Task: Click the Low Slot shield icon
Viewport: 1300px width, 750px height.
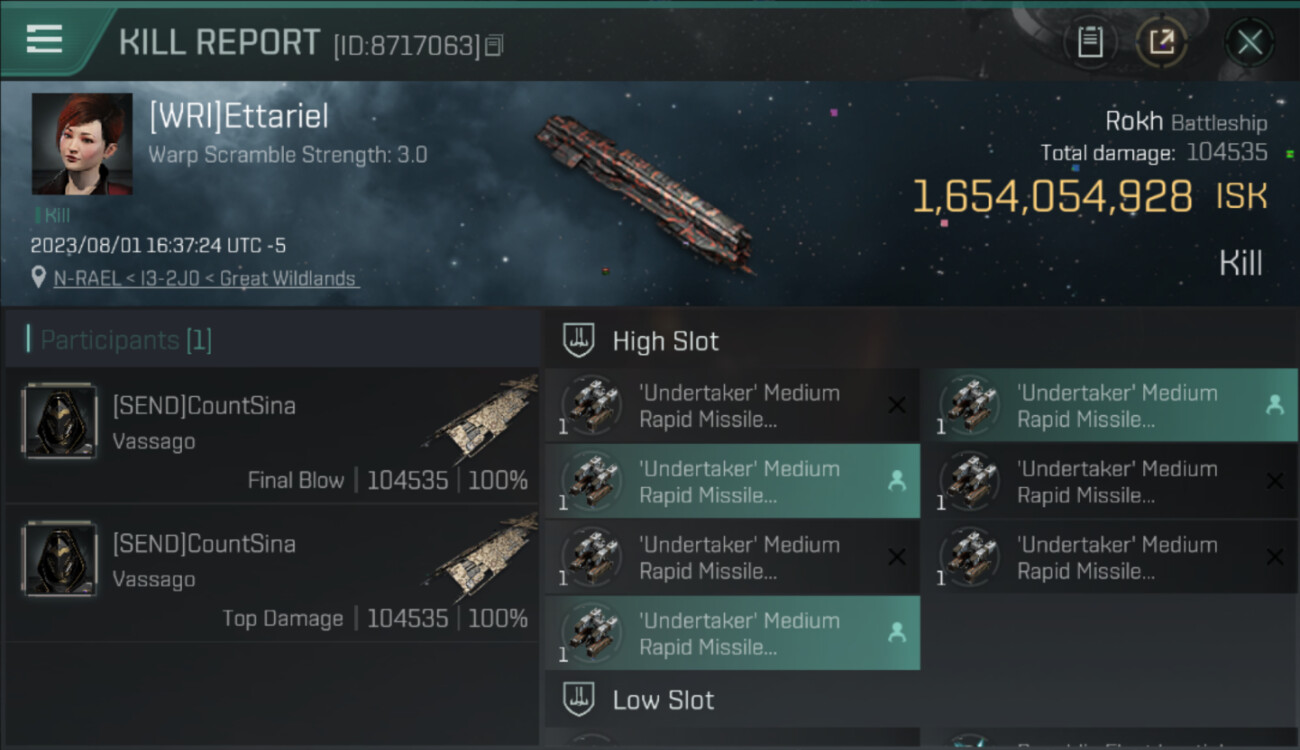Action: click(x=580, y=699)
